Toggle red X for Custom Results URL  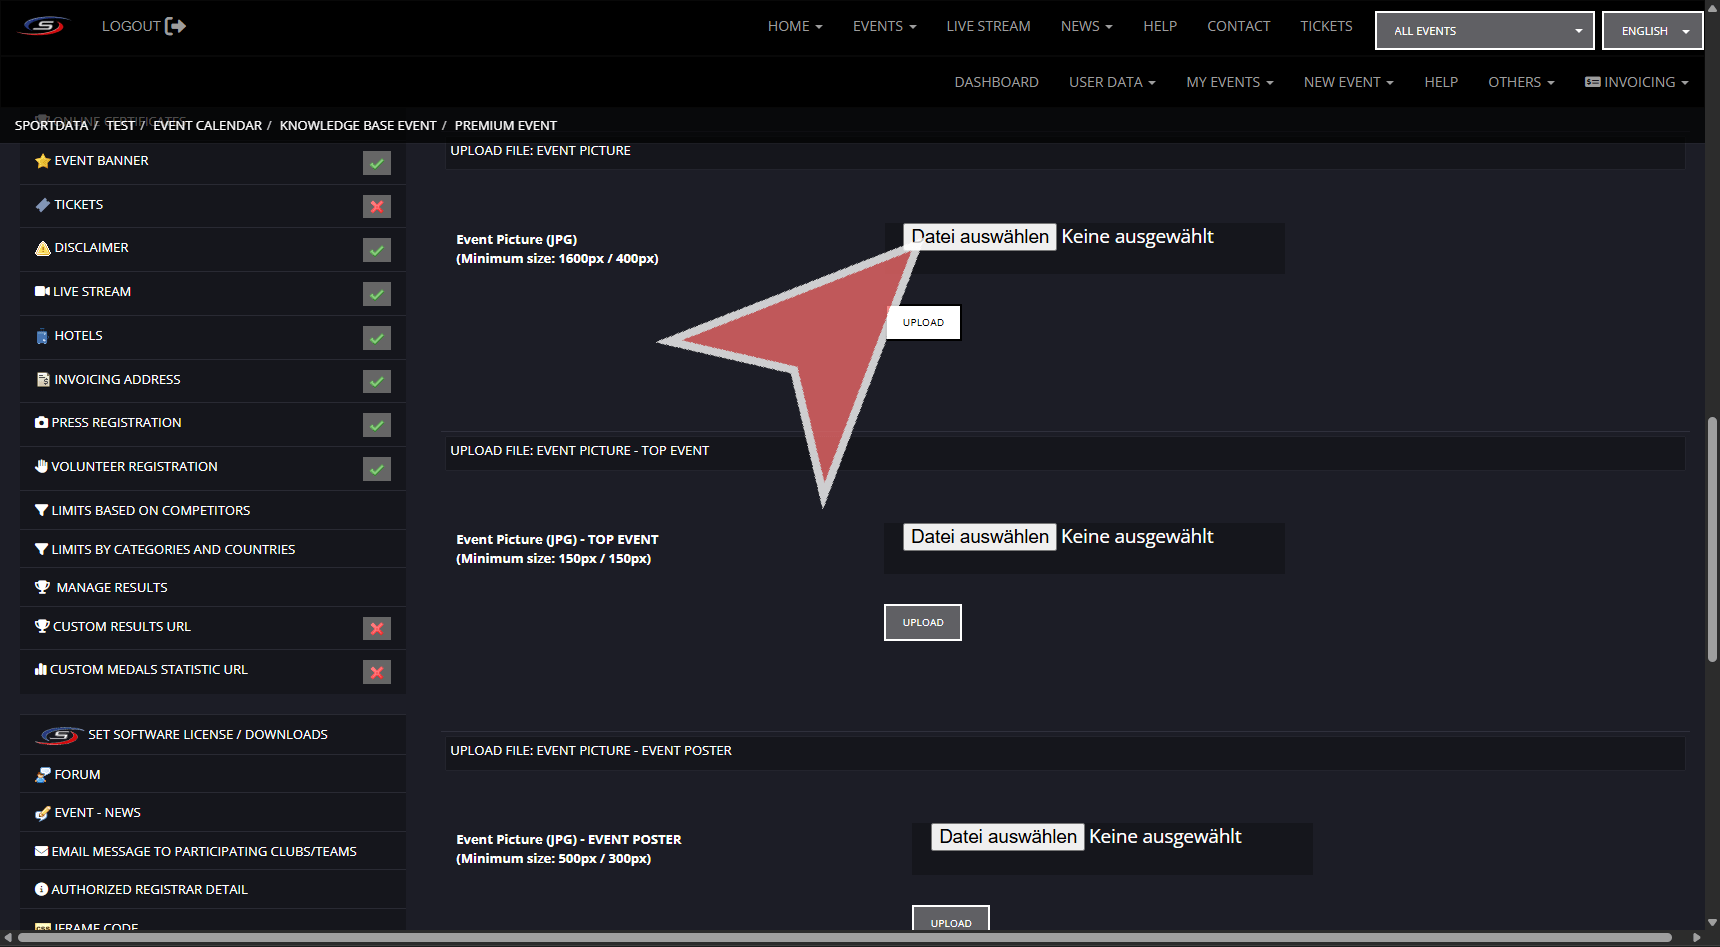click(x=377, y=629)
